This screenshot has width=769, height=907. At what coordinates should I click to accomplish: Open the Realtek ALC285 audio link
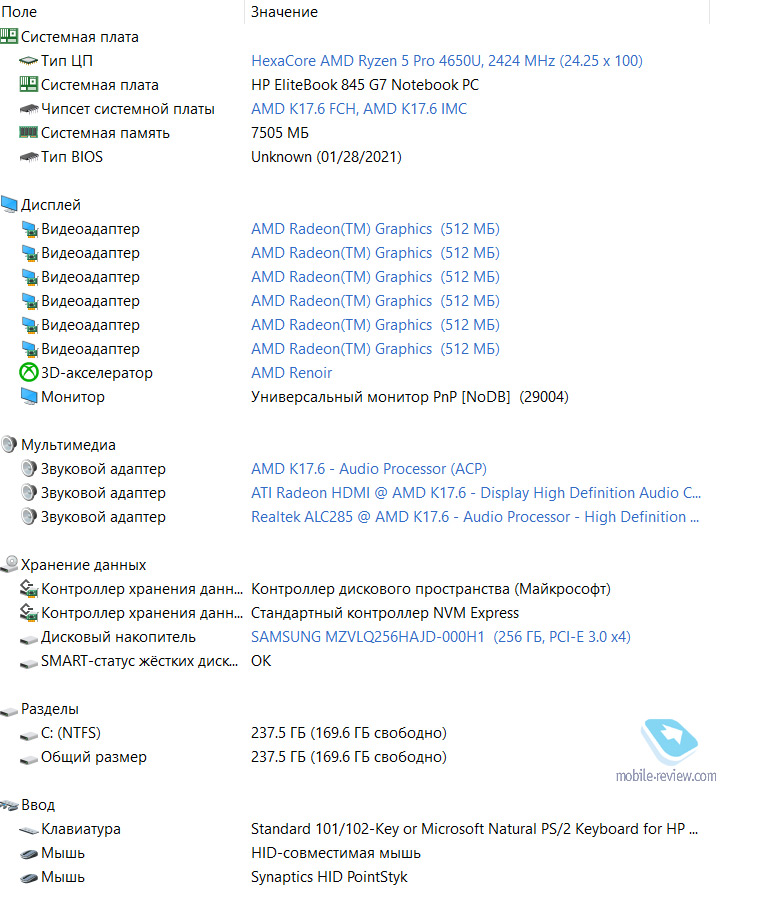475,517
